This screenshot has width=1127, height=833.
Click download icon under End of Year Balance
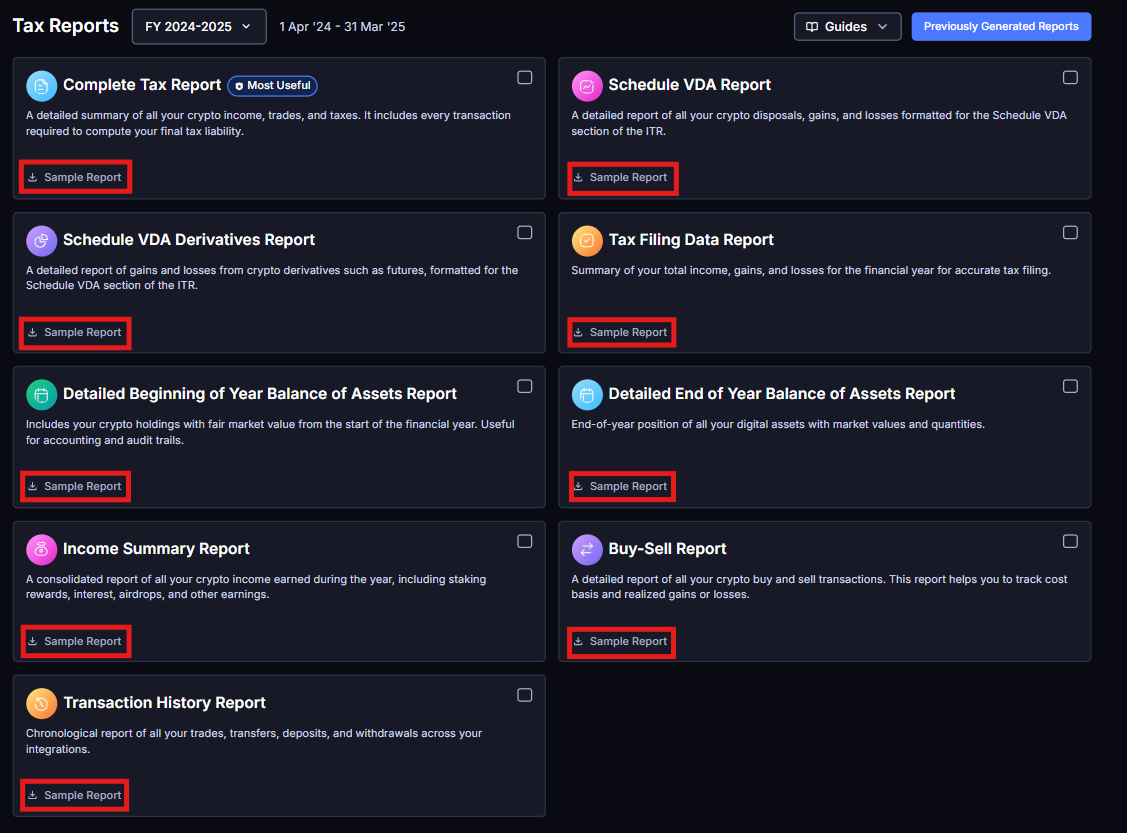[578, 486]
